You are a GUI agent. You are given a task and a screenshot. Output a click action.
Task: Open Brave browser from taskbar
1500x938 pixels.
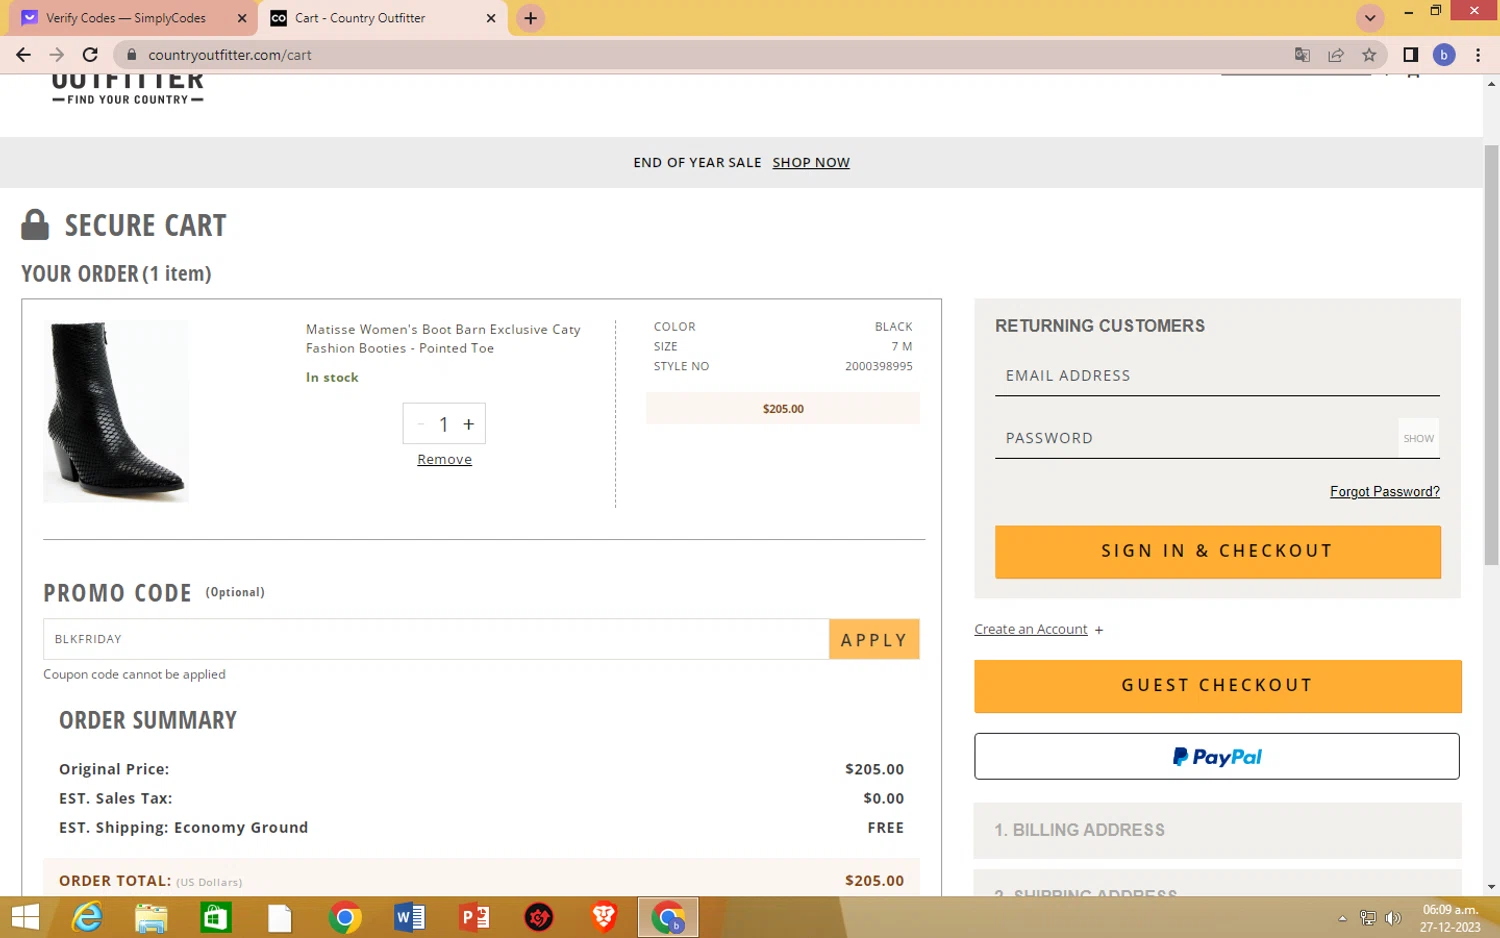pyautogui.click(x=603, y=917)
